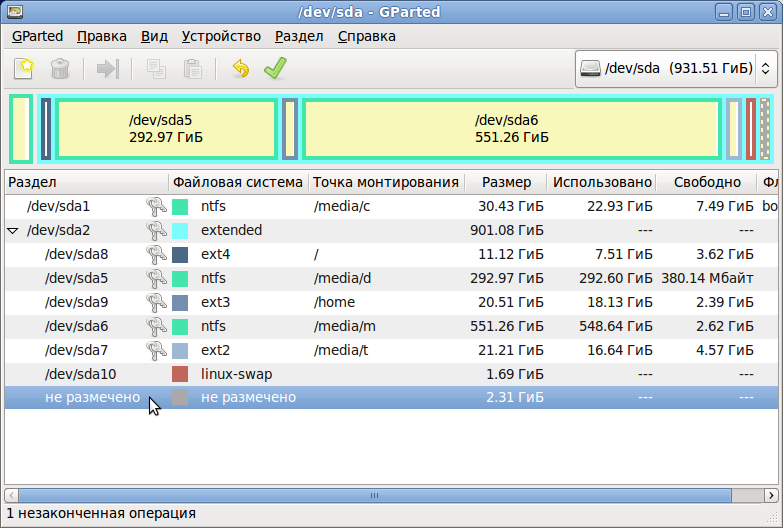
Task: Sort by Раздел column header
Action: 86,182
